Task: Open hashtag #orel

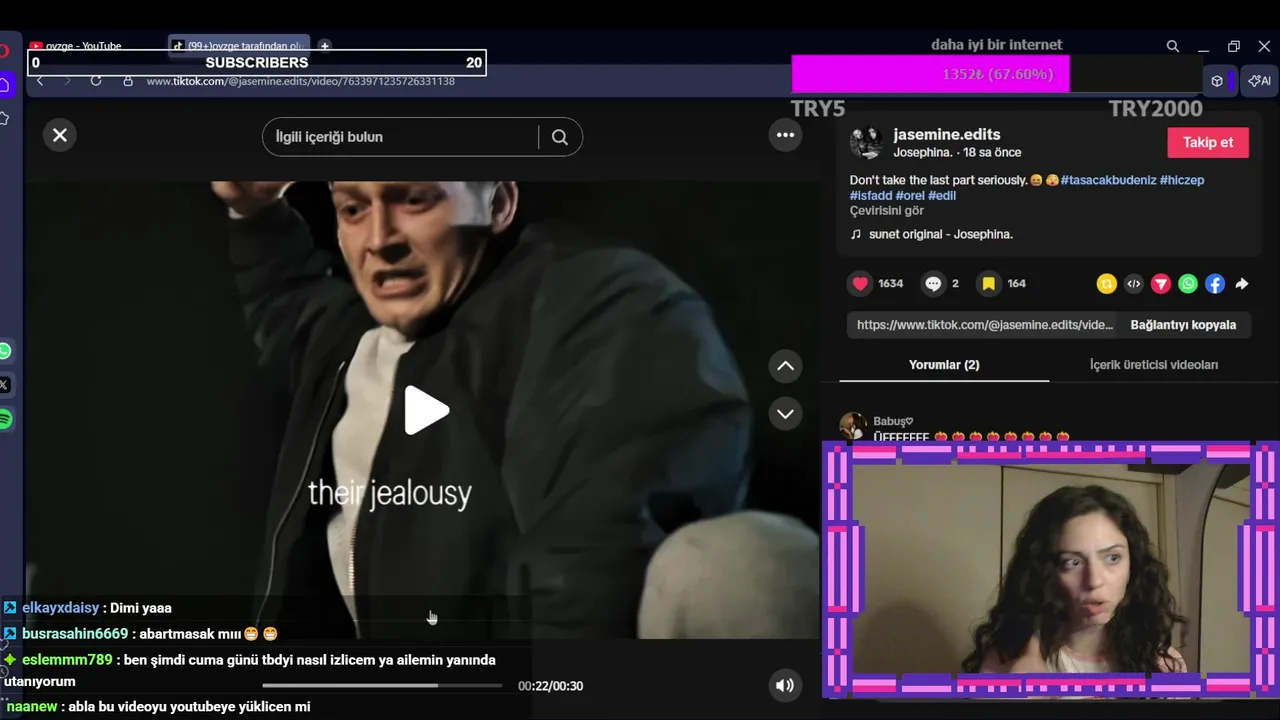Action: [910, 196]
